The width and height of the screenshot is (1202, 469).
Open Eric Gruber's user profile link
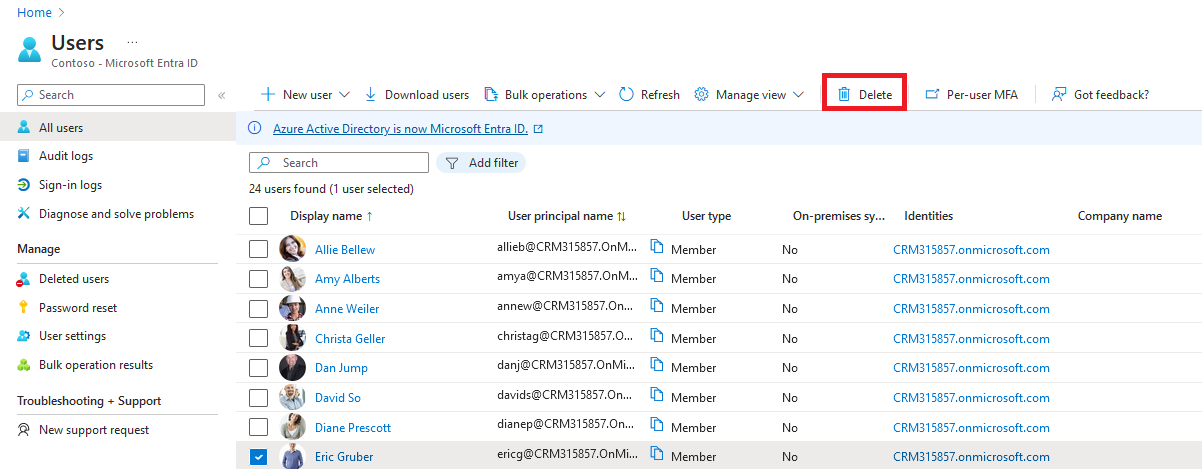click(344, 457)
